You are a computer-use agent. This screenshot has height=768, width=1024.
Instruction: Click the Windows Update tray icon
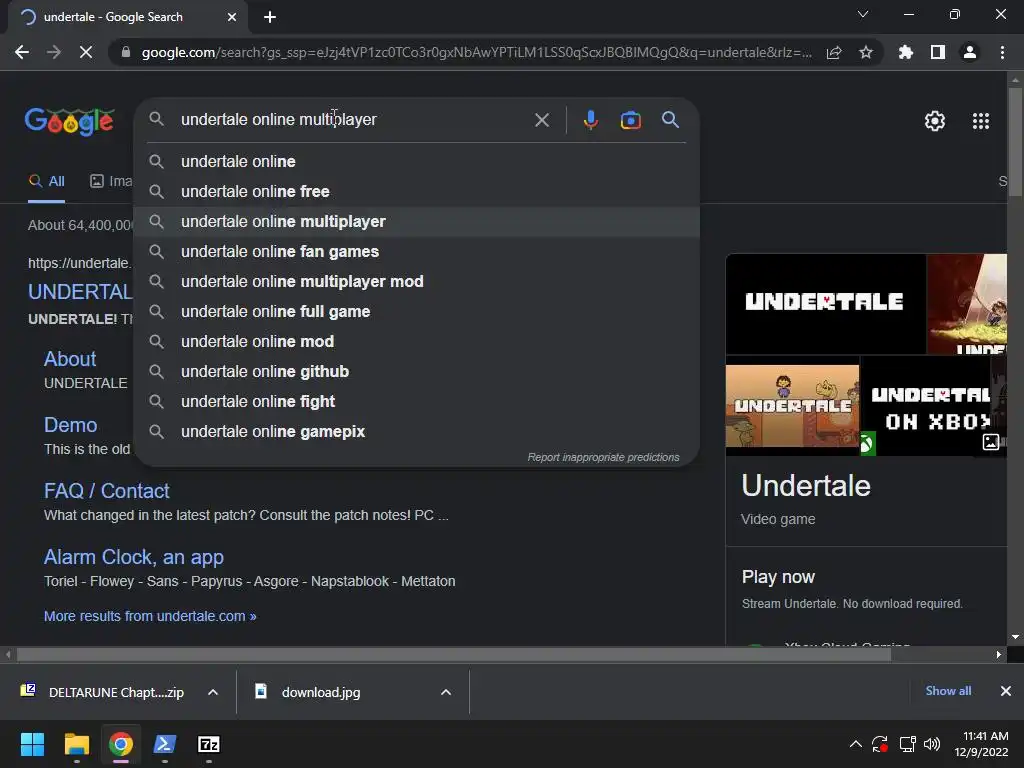[x=880, y=744]
